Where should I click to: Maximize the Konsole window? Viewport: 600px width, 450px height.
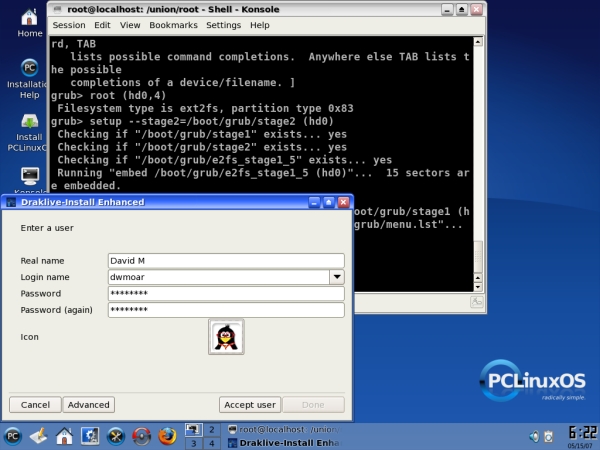pos(461,9)
